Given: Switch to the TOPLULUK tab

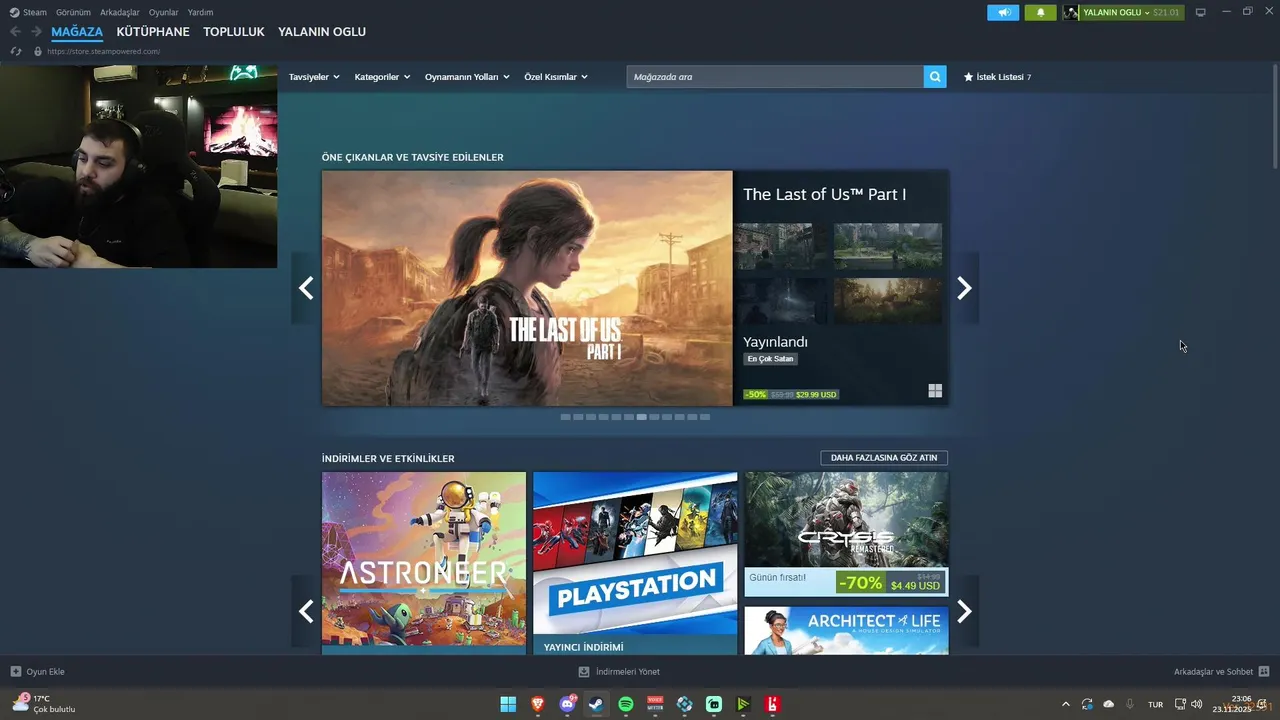Looking at the screenshot, I should pos(234,32).
